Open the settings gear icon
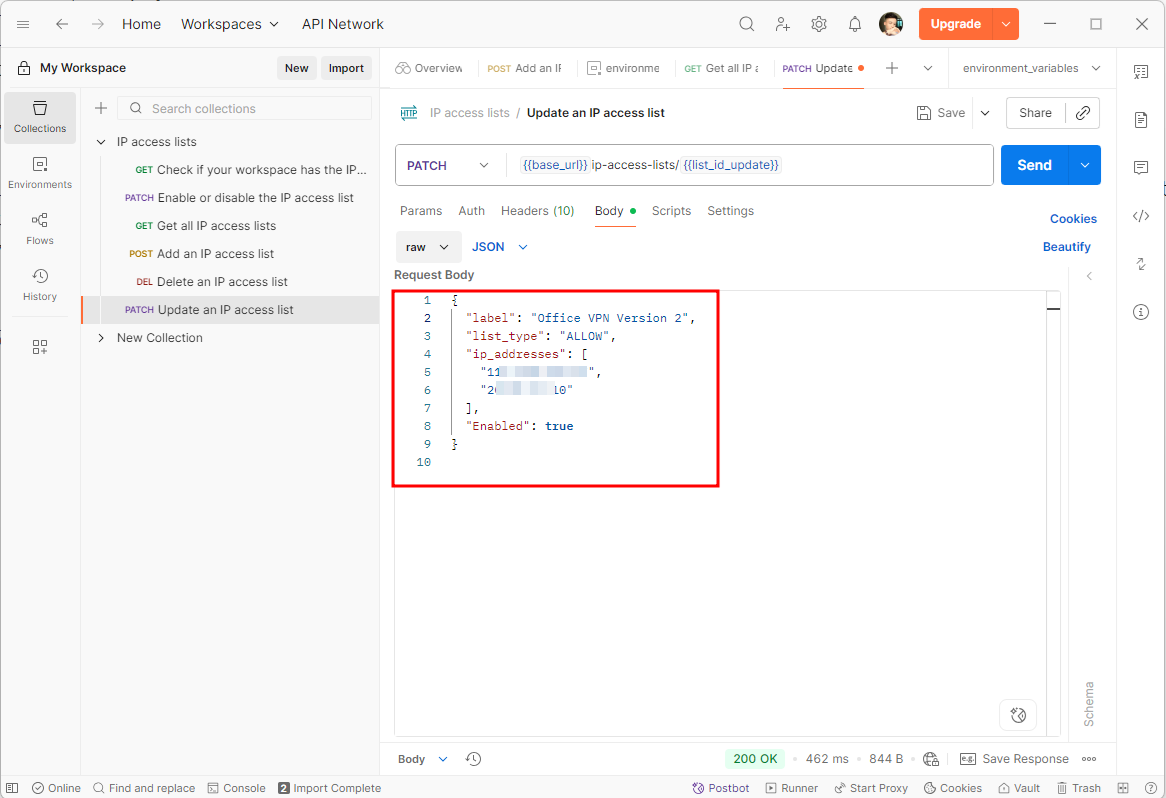Image resolution: width=1166 pixels, height=798 pixels. click(x=819, y=24)
